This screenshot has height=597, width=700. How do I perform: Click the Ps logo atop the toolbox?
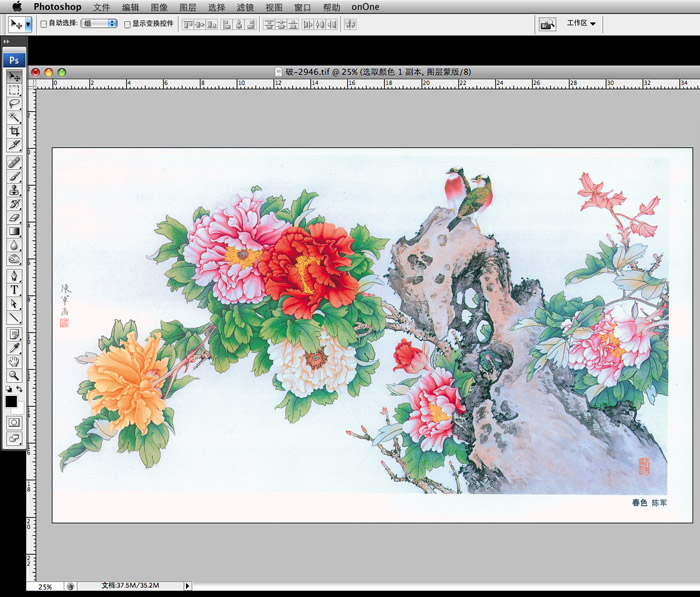point(14,60)
